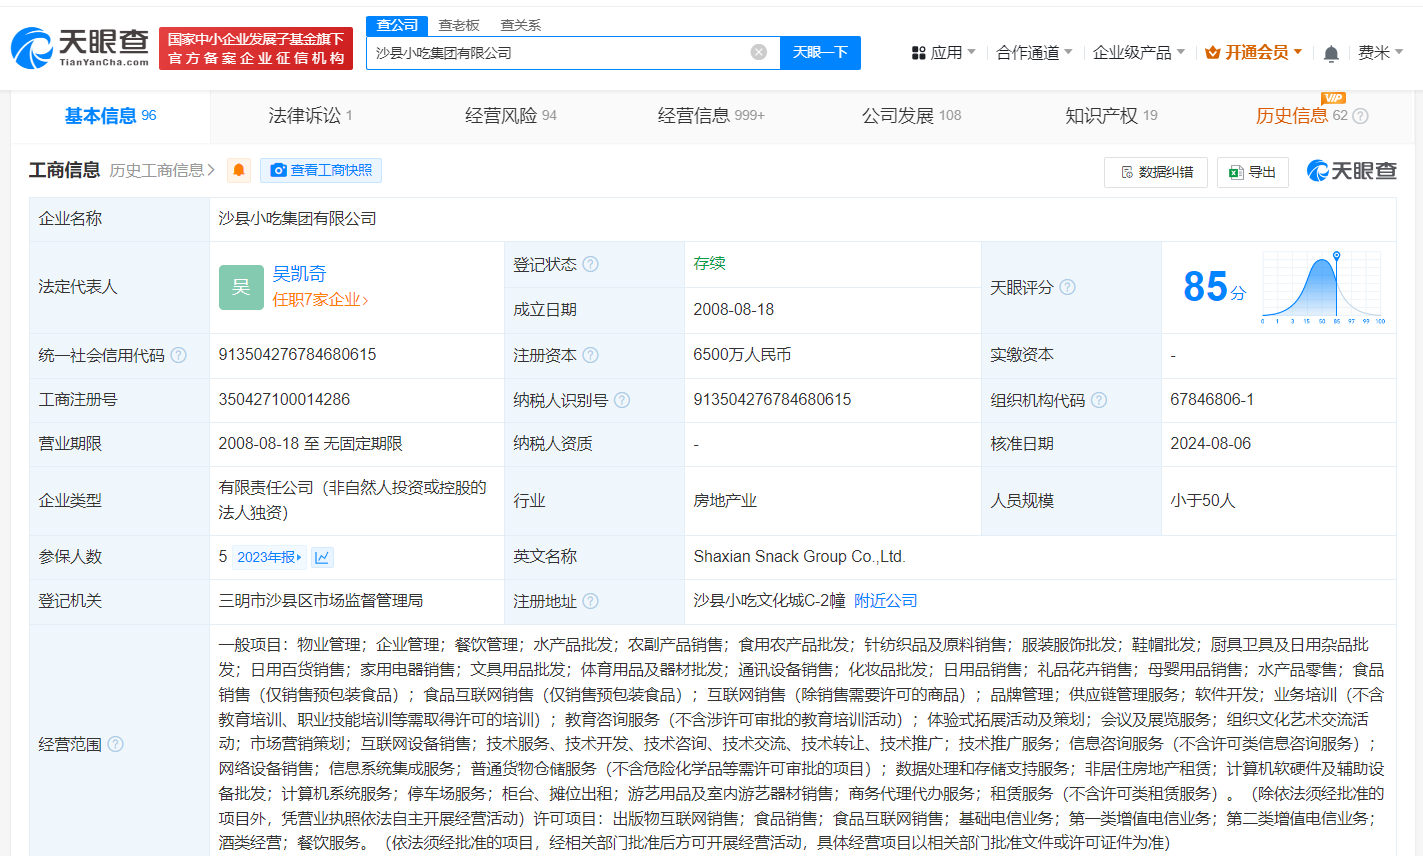Click the 天眼一下 search button
1423x856 pixels.
820,52
